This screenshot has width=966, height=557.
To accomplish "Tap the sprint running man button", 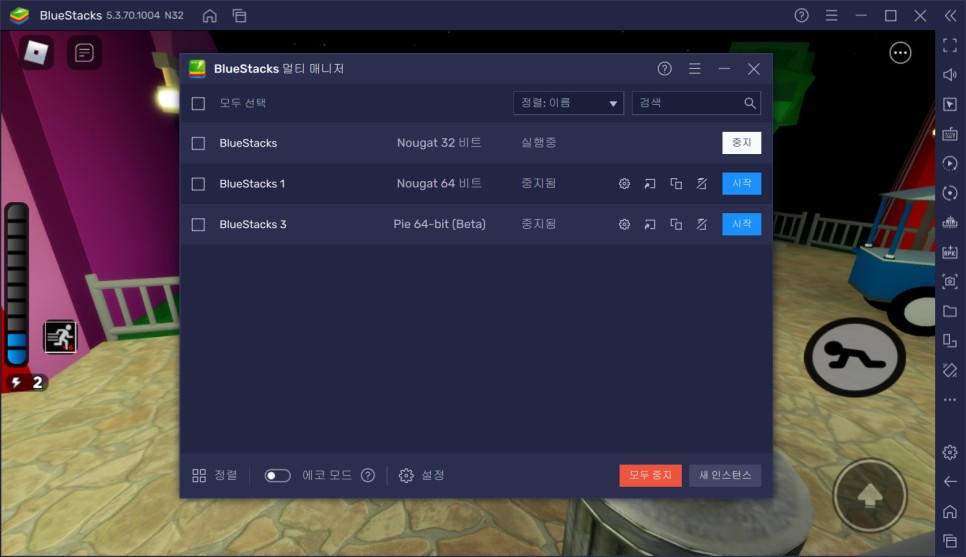I will [60, 337].
